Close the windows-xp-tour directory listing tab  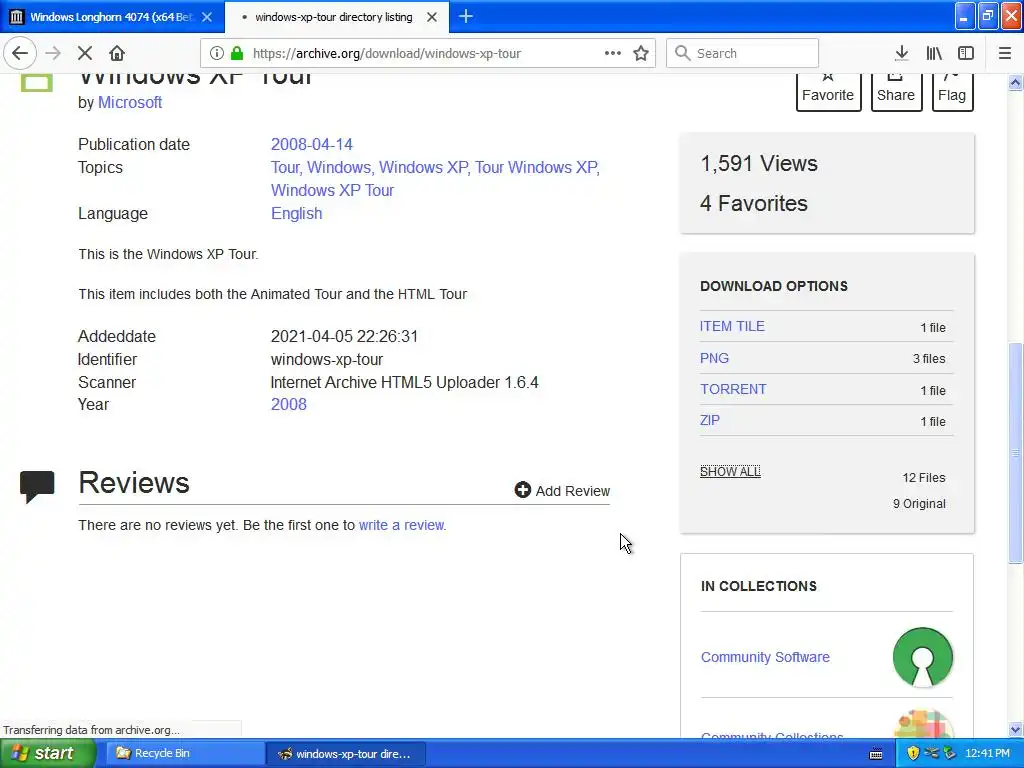pyautogui.click(x=432, y=17)
